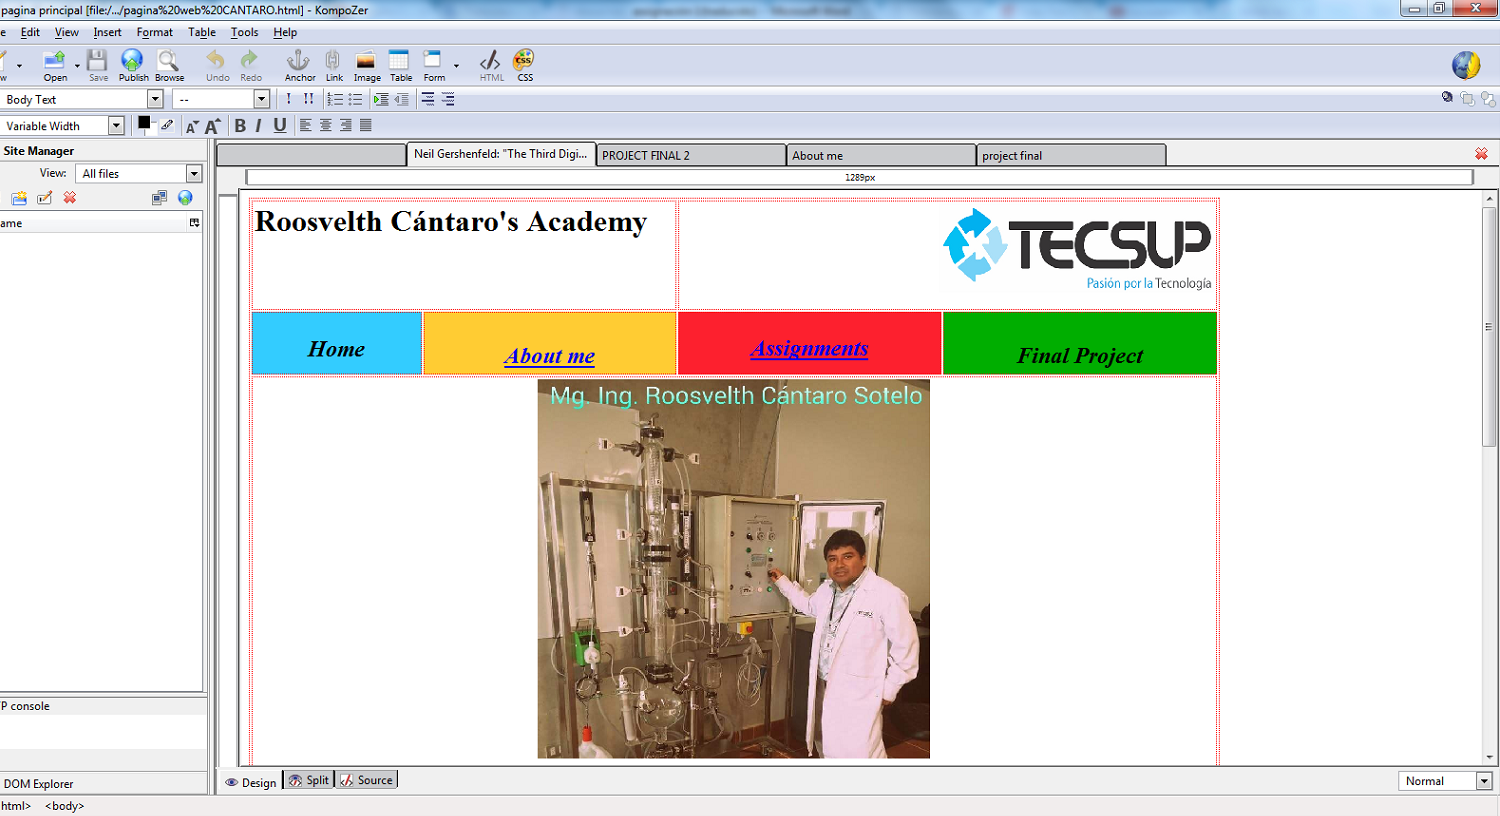Click the Save toolbar icon
The width and height of the screenshot is (1500, 816).
tap(97, 65)
